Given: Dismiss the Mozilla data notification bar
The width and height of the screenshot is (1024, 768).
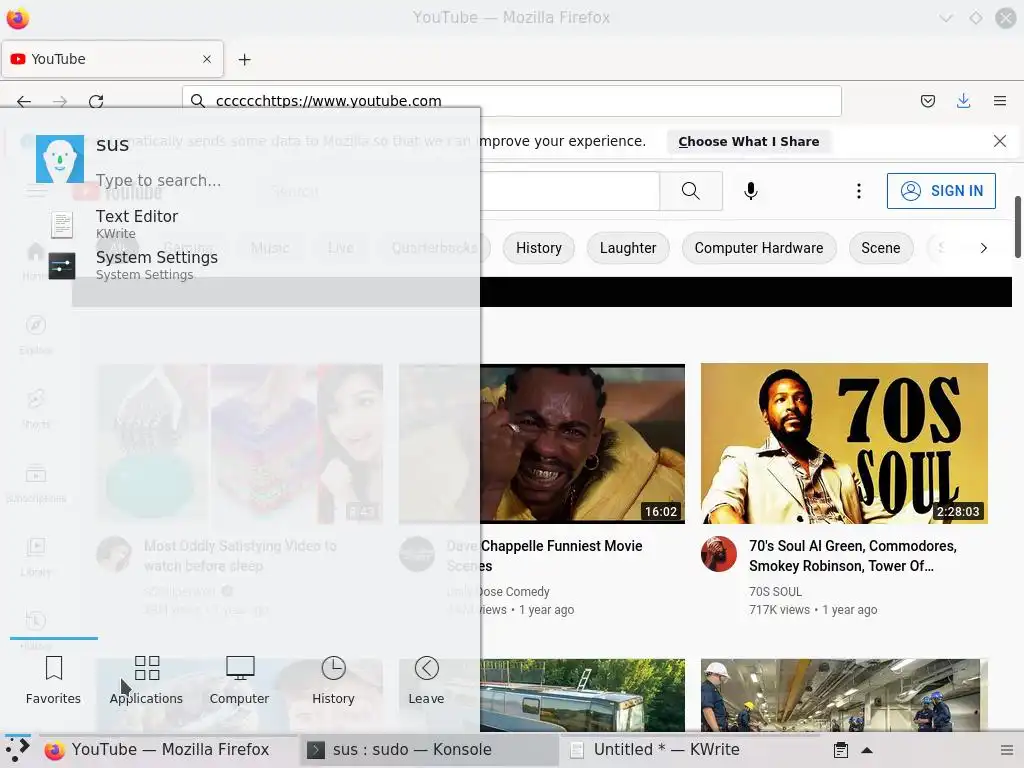Looking at the screenshot, I should point(999,141).
